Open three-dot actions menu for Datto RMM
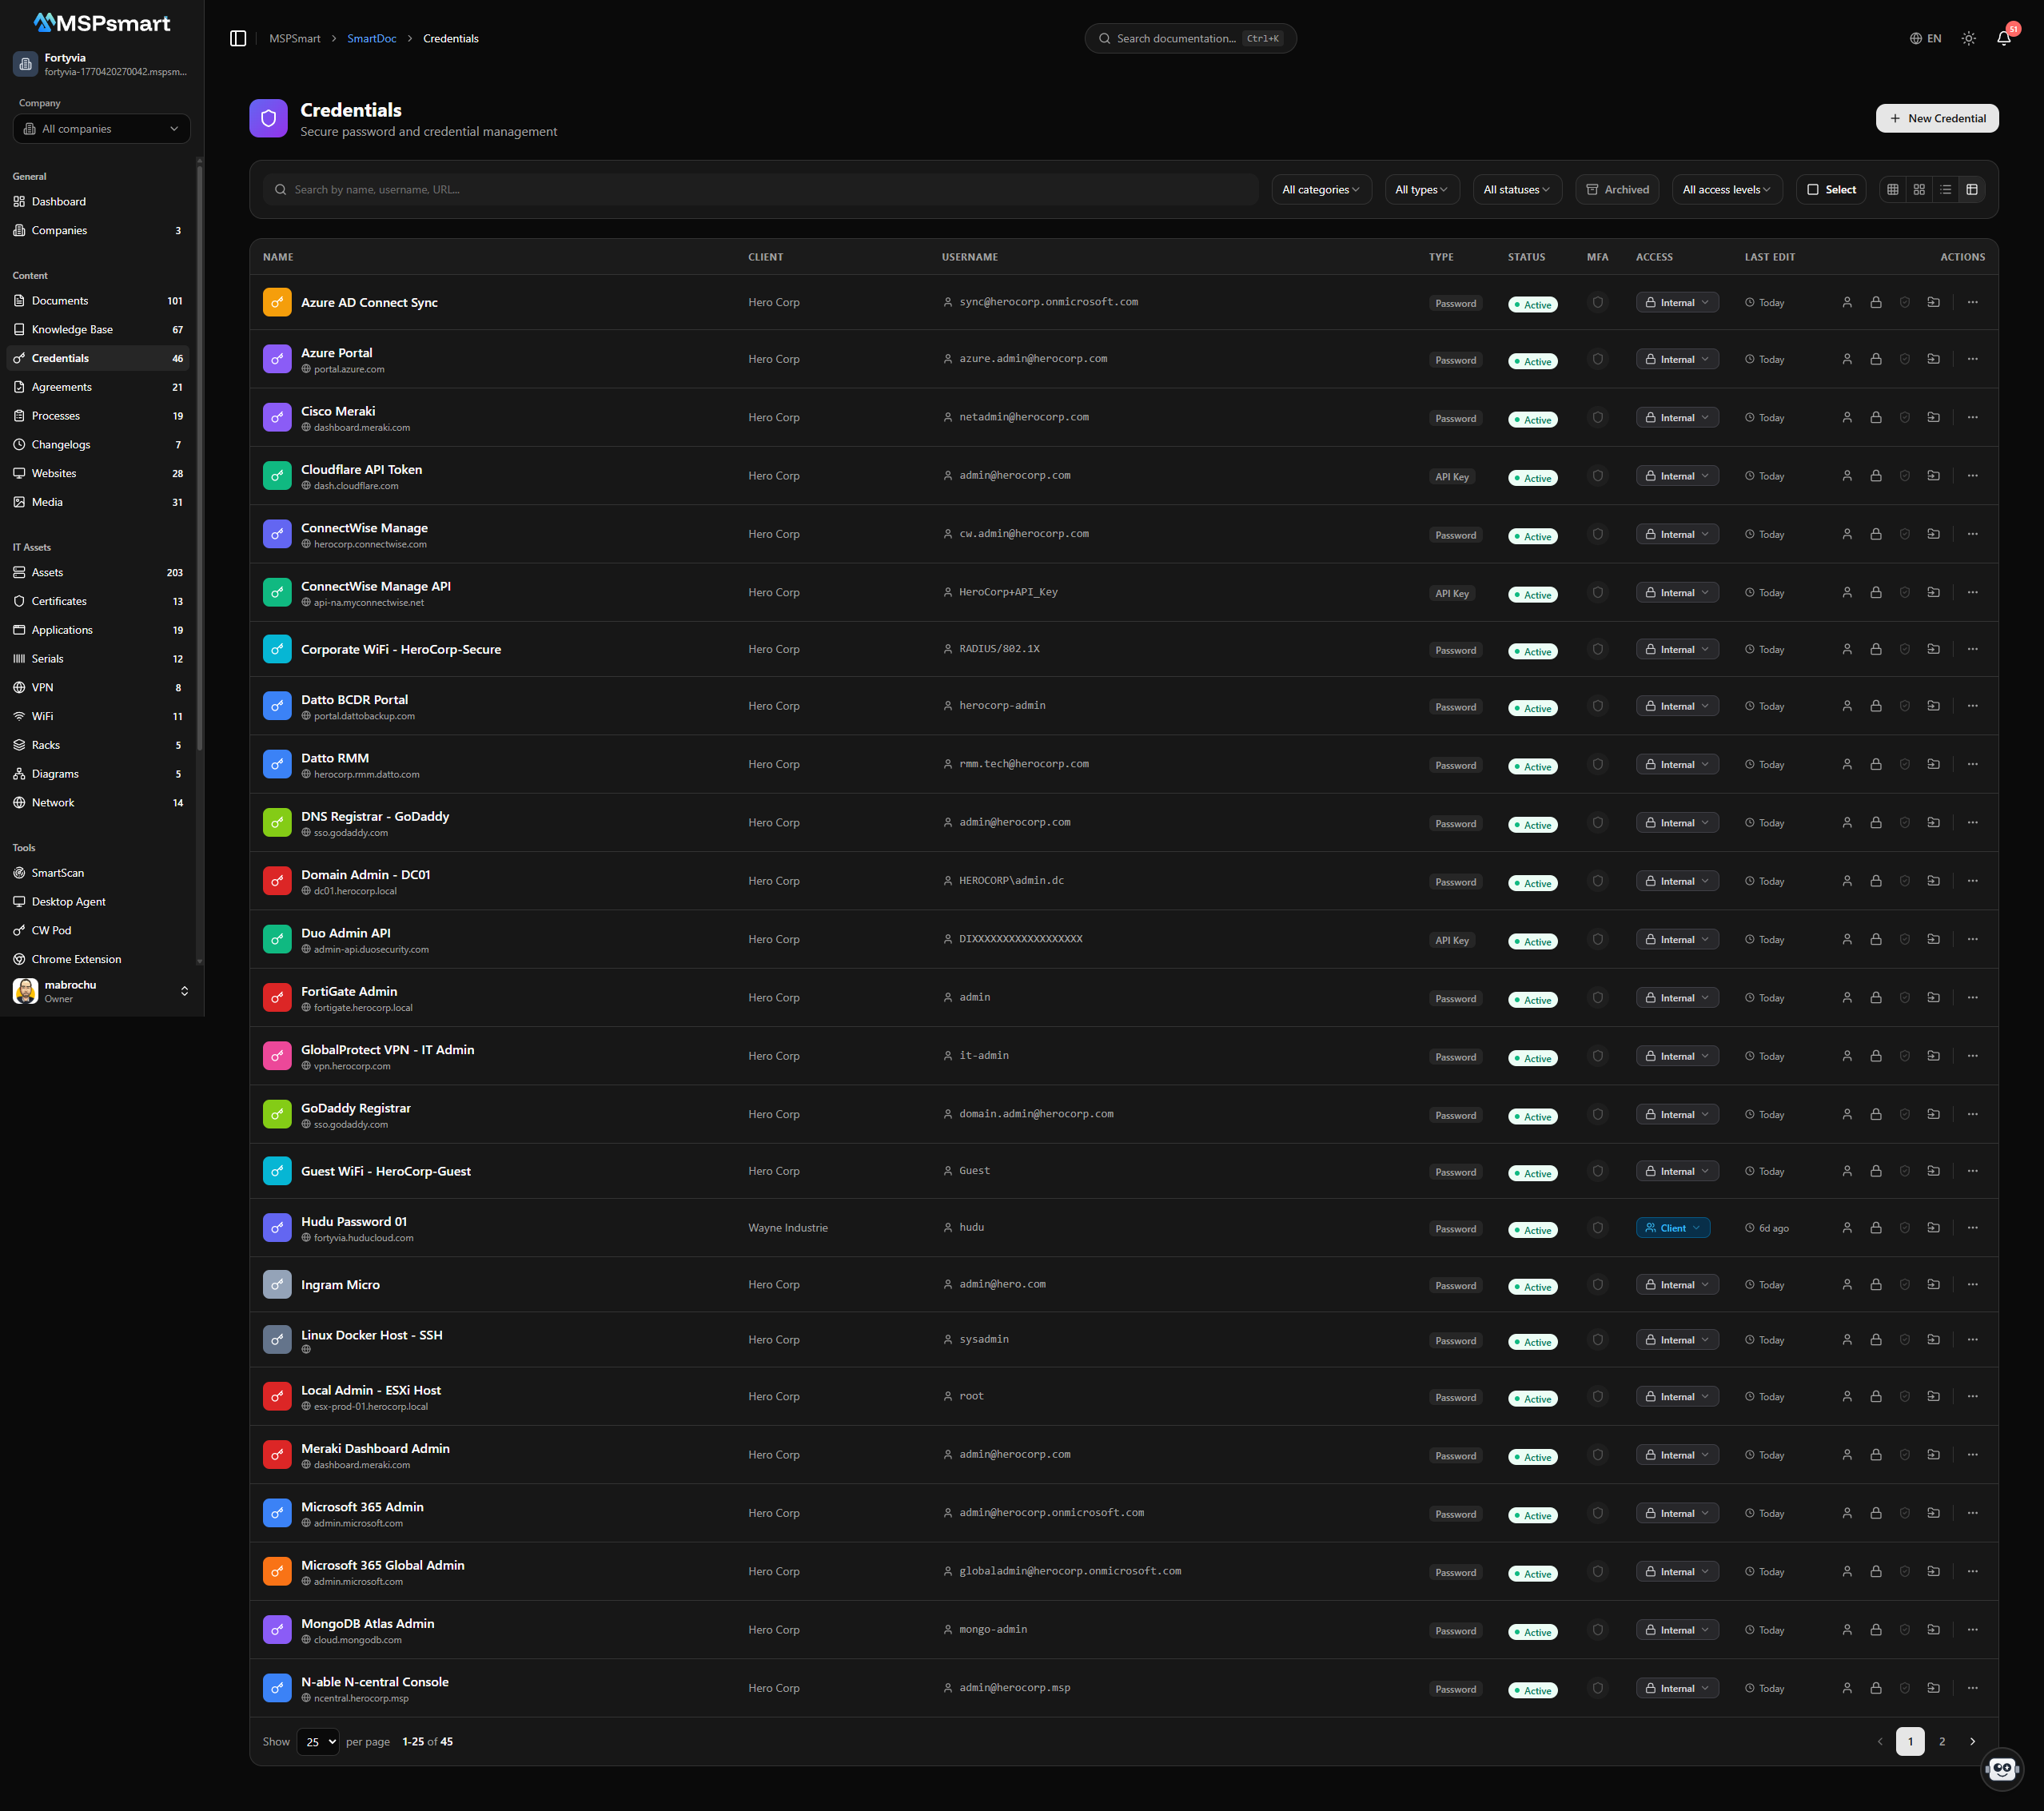Viewport: 2044px width, 1811px height. click(1972, 764)
